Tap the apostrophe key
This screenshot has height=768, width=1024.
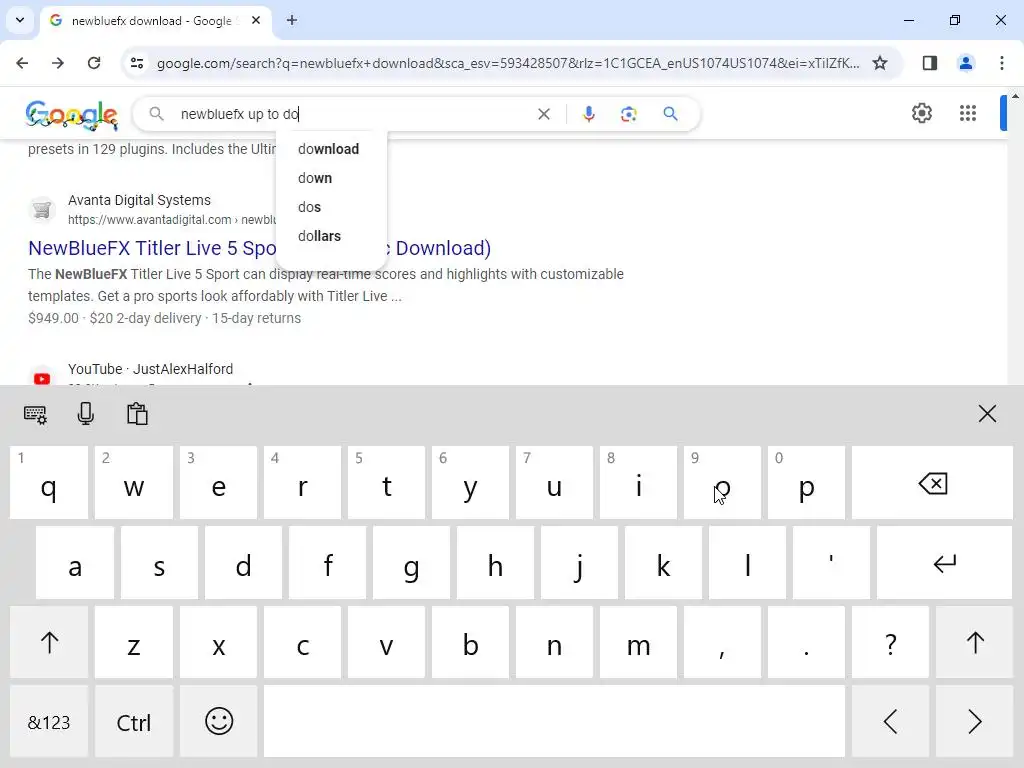point(831,563)
